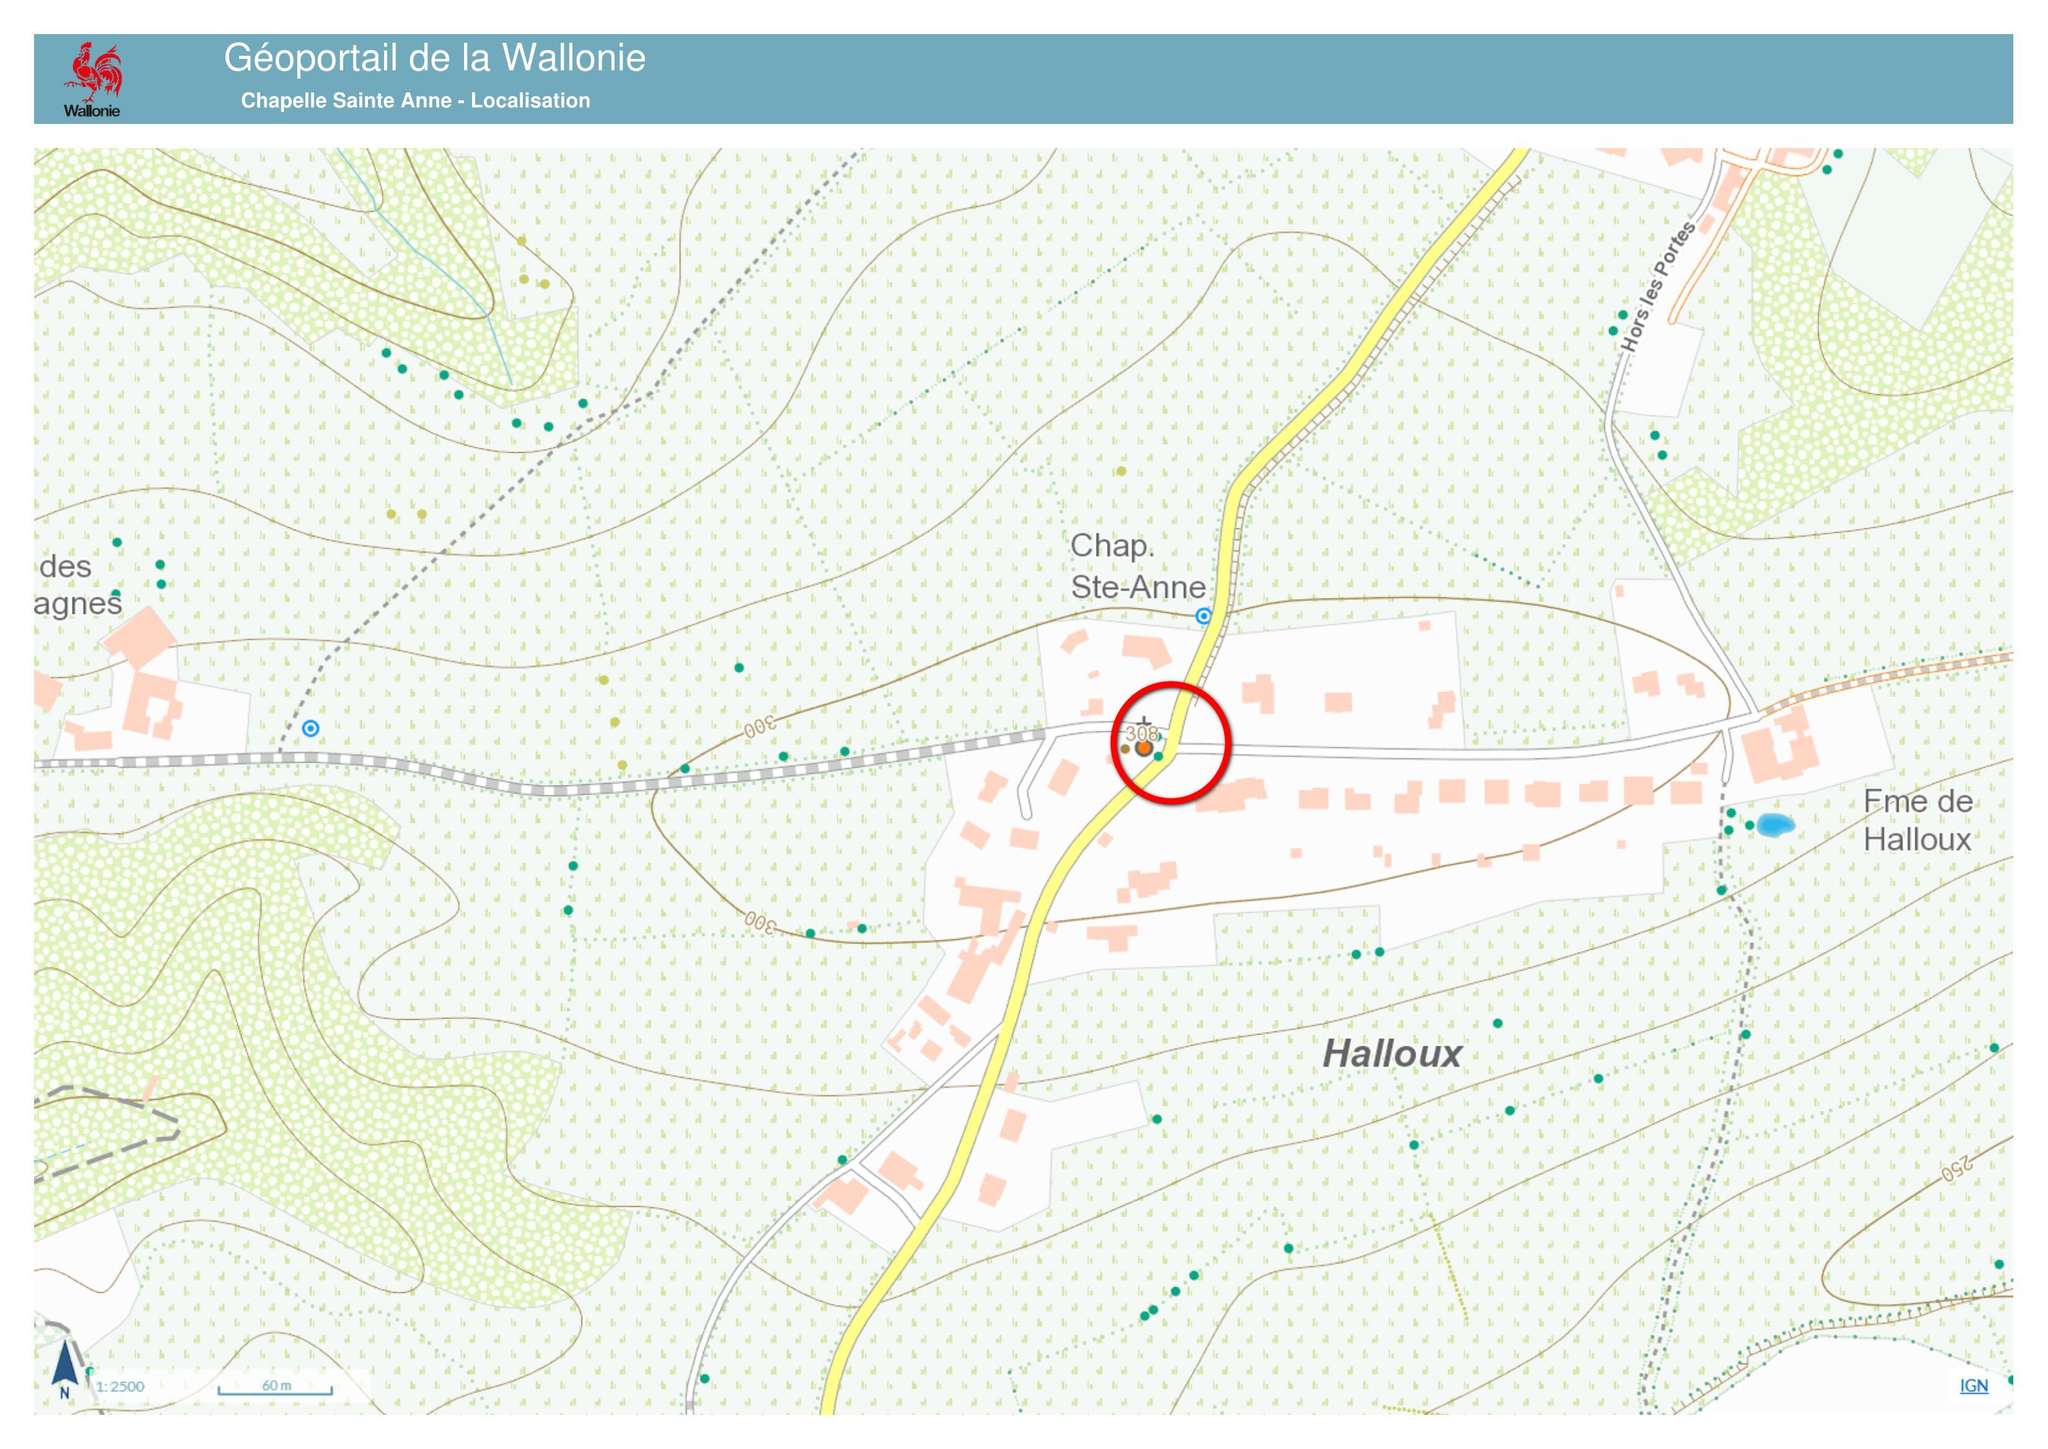The height and width of the screenshot is (1449, 2048).
Task: Click the Chapelle Sainte Anne - Localisation subtitle
Action: pos(415,101)
